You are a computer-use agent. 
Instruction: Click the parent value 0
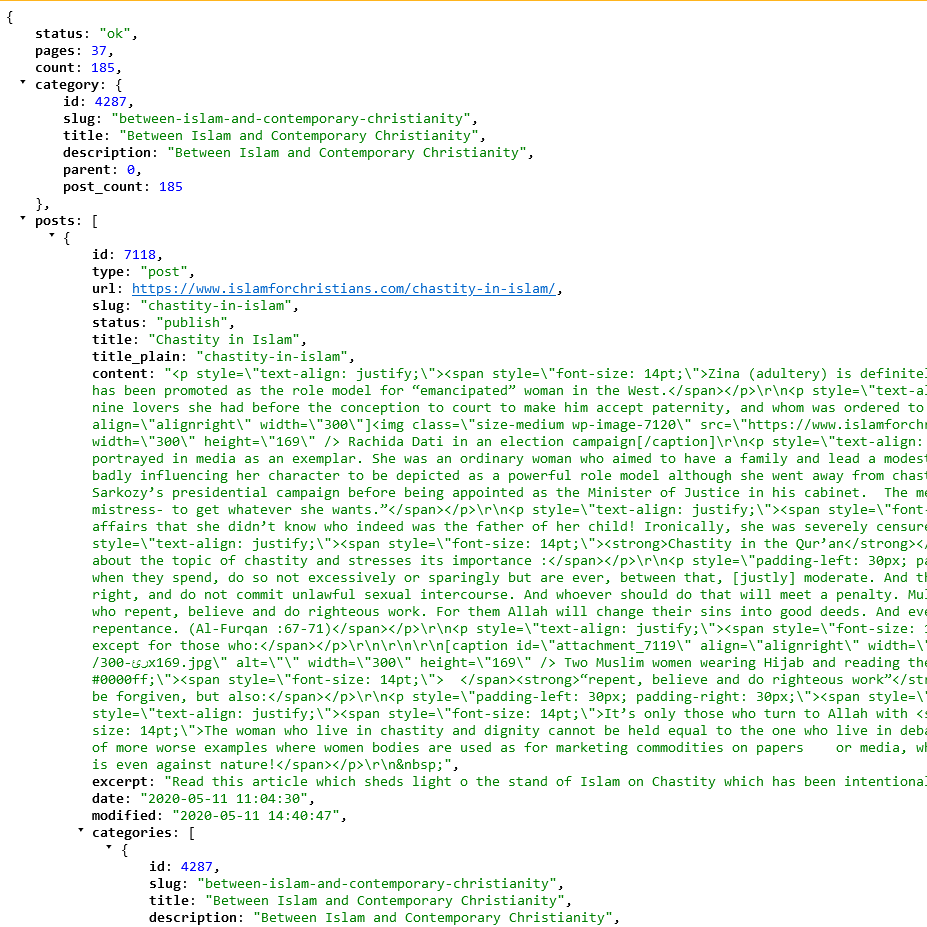pyautogui.click(x=131, y=170)
